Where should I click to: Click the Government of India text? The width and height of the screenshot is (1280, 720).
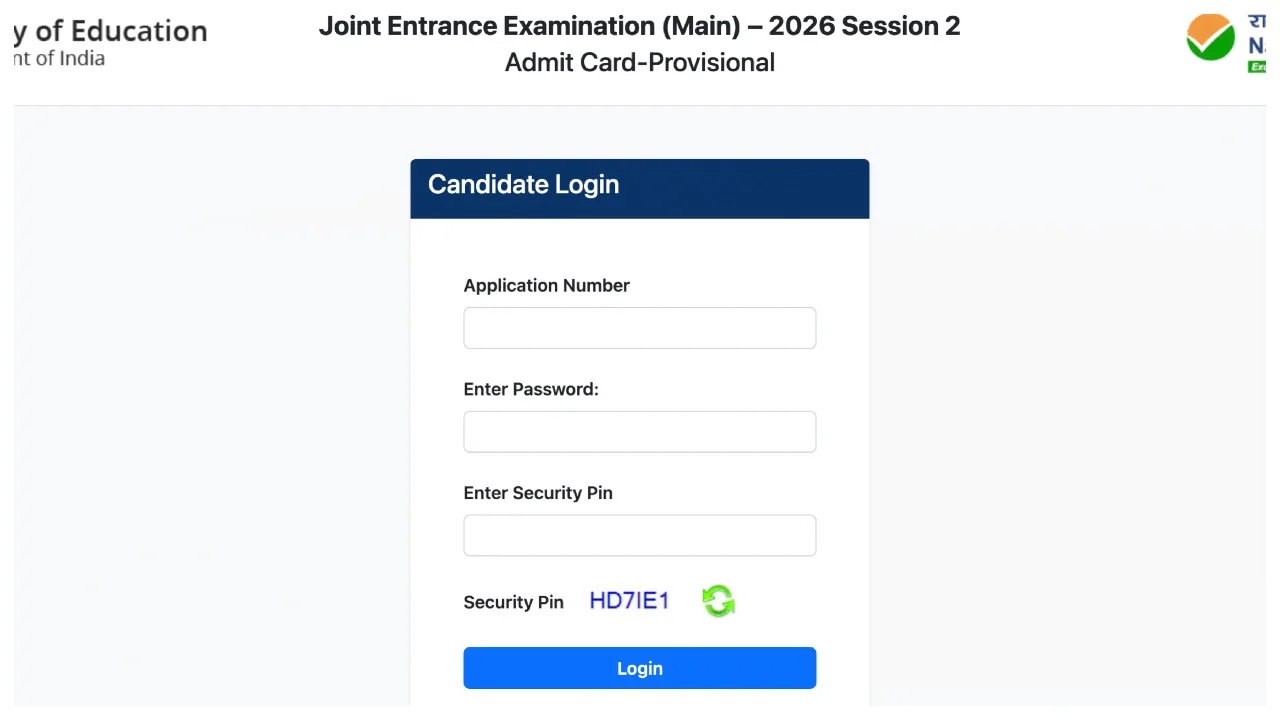pos(60,58)
